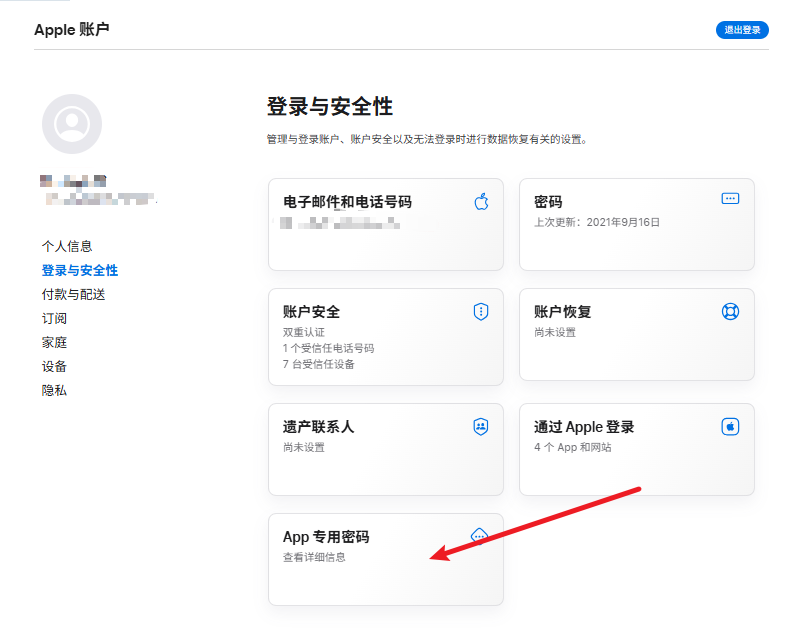Go to 付款与配送 section
Image resolution: width=805 pixels, height=640 pixels.
(x=73, y=295)
